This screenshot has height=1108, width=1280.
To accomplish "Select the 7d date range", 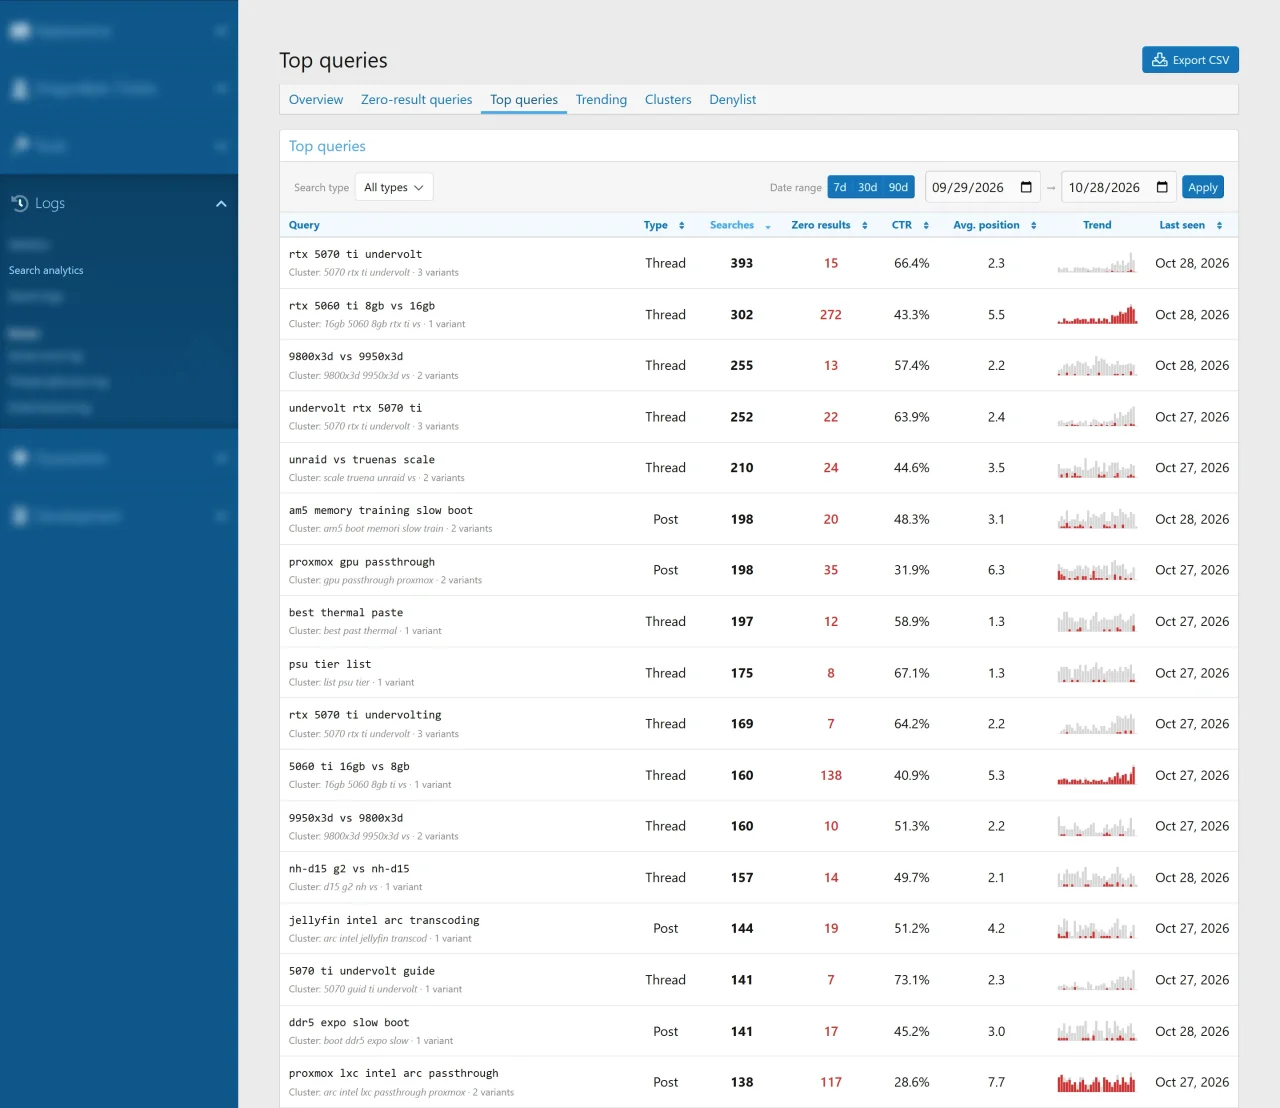I will point(840,187).
